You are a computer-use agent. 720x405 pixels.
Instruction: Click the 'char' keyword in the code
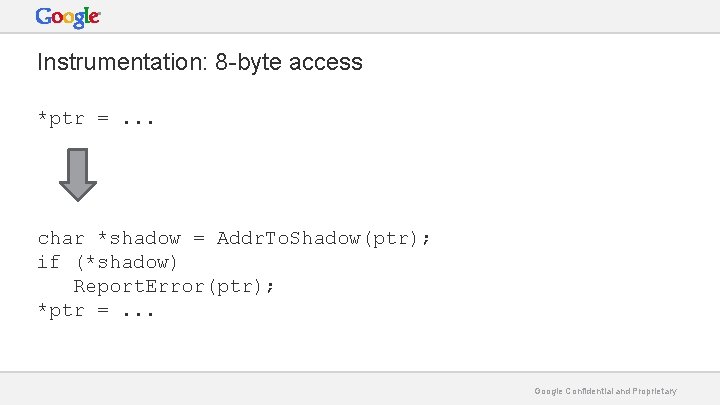(x=61, y=238)
